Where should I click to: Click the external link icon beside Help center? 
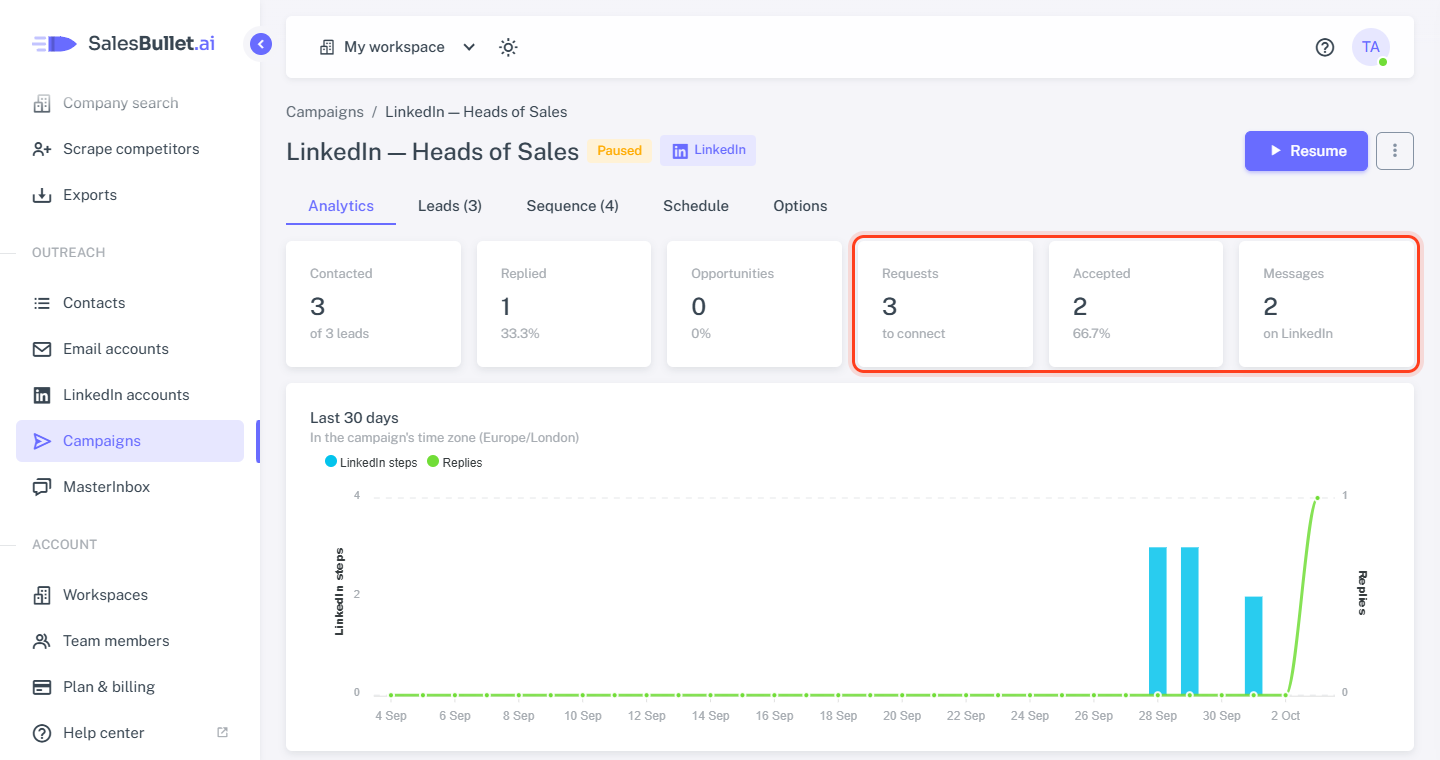(x=223, y=732)
